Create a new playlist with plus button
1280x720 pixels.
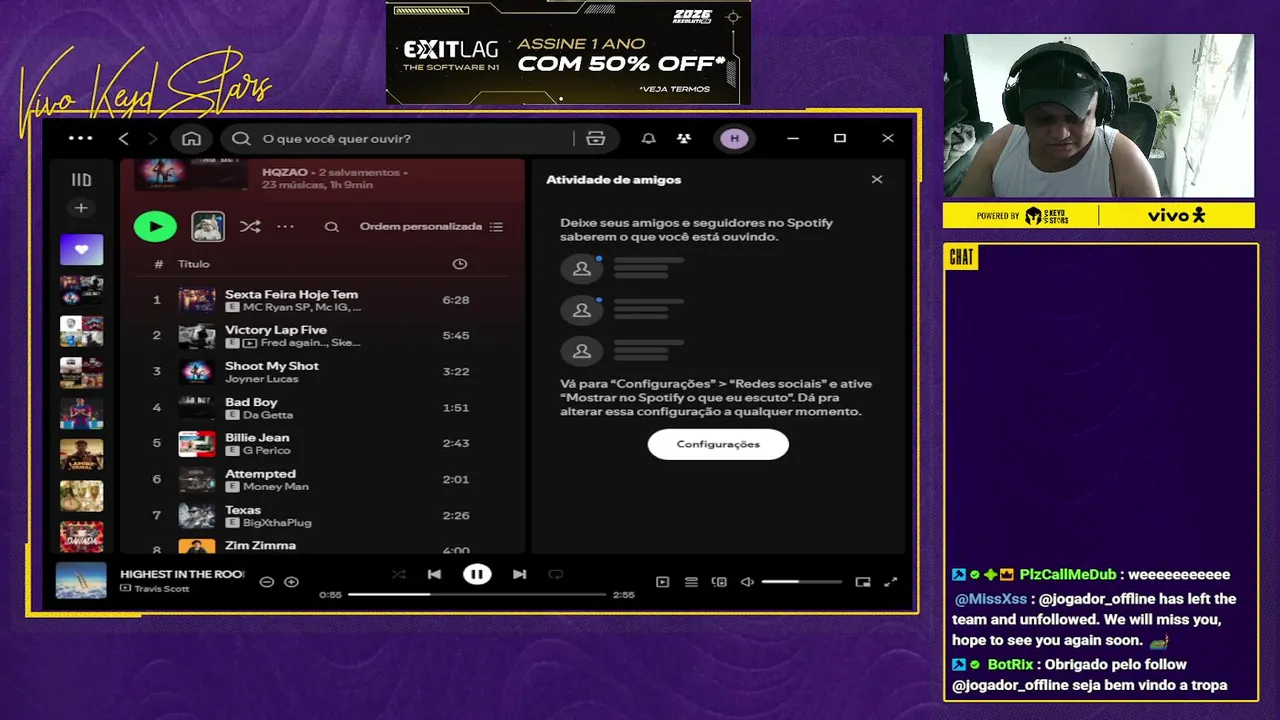[81, 208]
